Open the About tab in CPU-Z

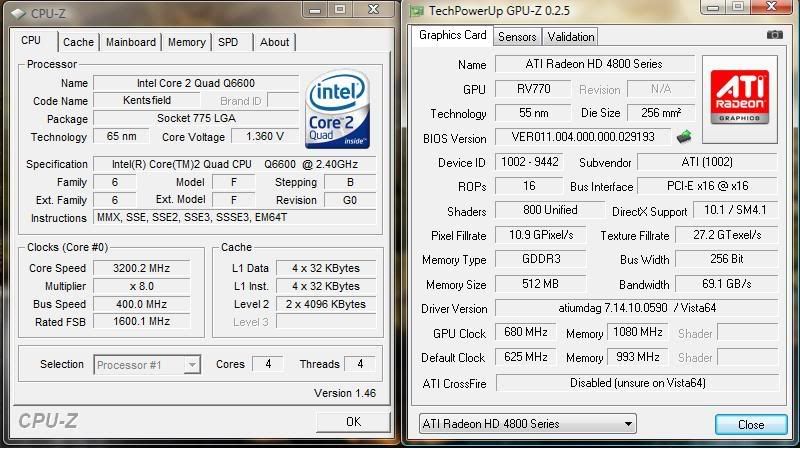[274, 42]
